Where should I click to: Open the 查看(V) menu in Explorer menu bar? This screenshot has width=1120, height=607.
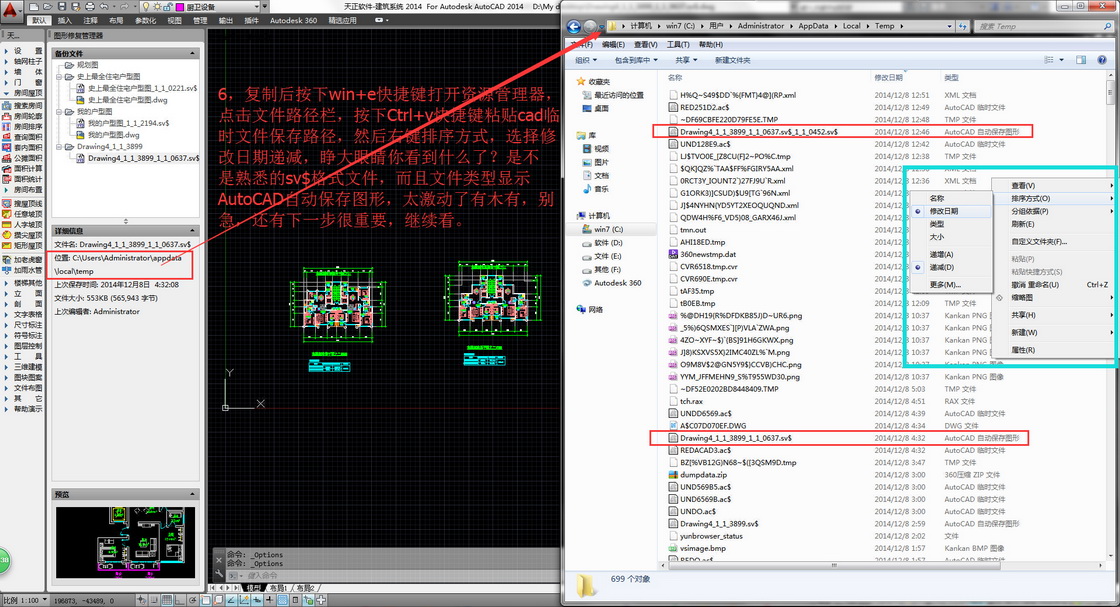[x=646, y=44]
